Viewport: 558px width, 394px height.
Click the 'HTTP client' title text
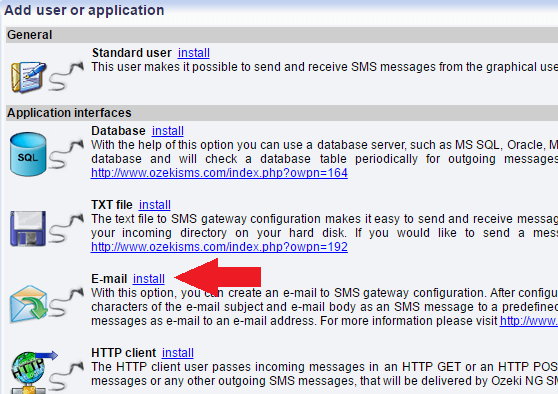123,353
